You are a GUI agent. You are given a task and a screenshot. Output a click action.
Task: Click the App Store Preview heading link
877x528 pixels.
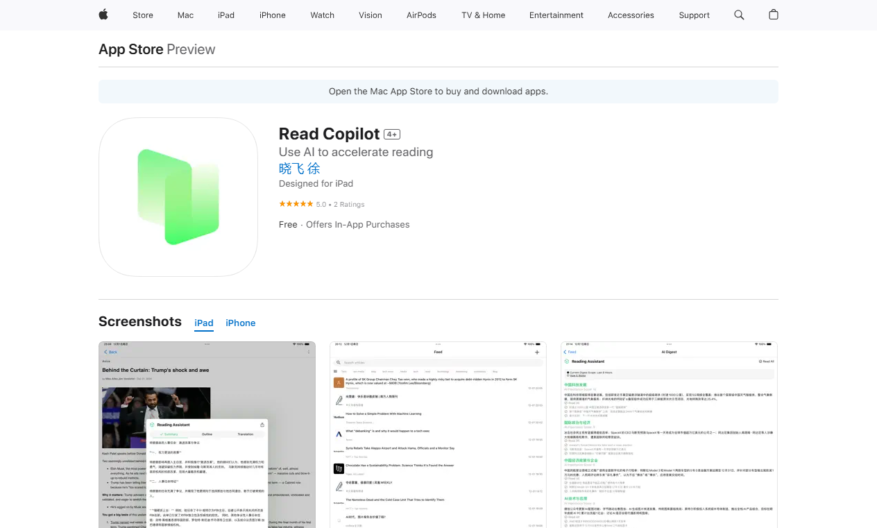[157, 49]
